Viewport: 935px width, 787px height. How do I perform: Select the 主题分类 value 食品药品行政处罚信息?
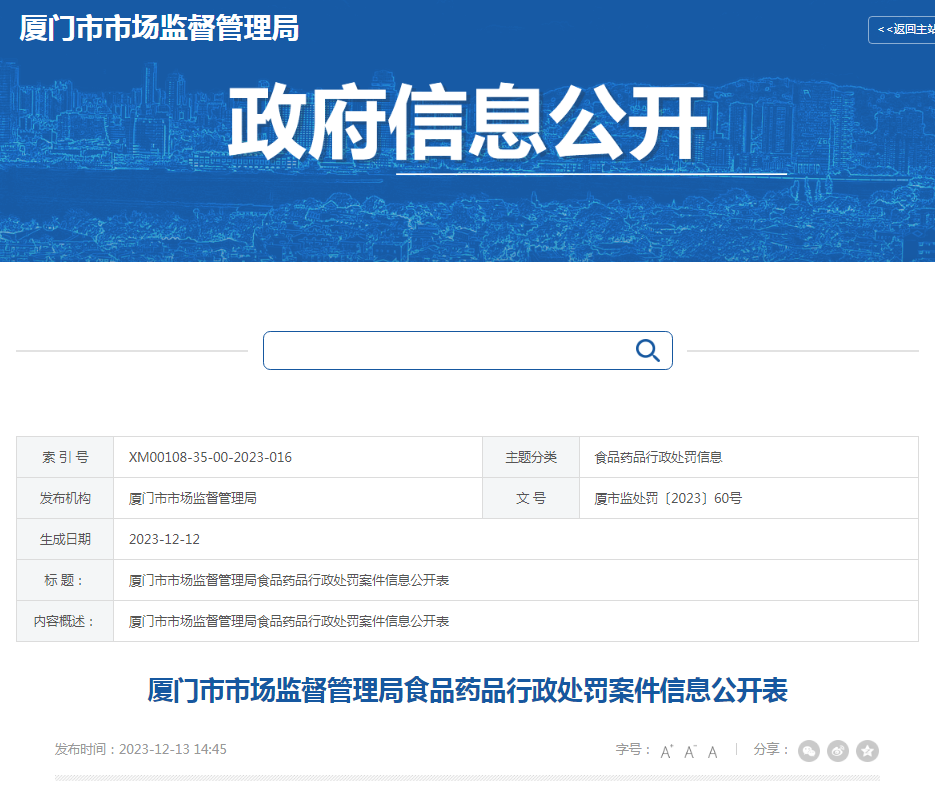click(660, 457)
